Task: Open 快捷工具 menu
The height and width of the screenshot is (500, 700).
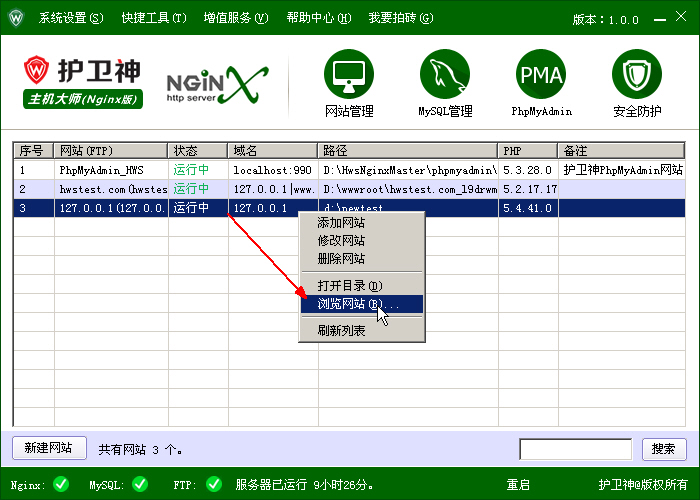Action: [x=154, y=18]
